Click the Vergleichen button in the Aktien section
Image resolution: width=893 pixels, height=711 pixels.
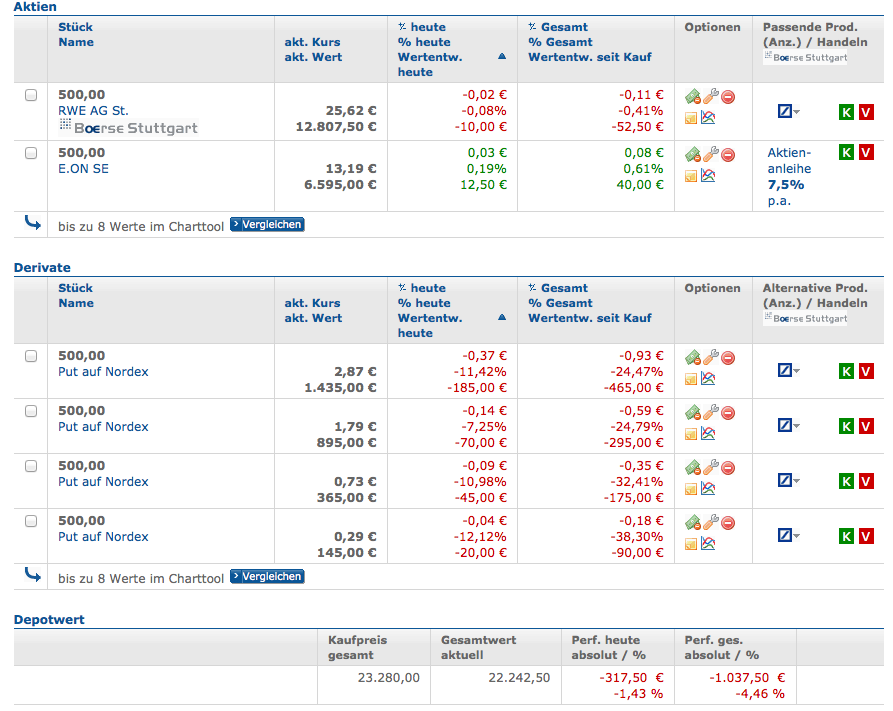click(x=266, y=224)
